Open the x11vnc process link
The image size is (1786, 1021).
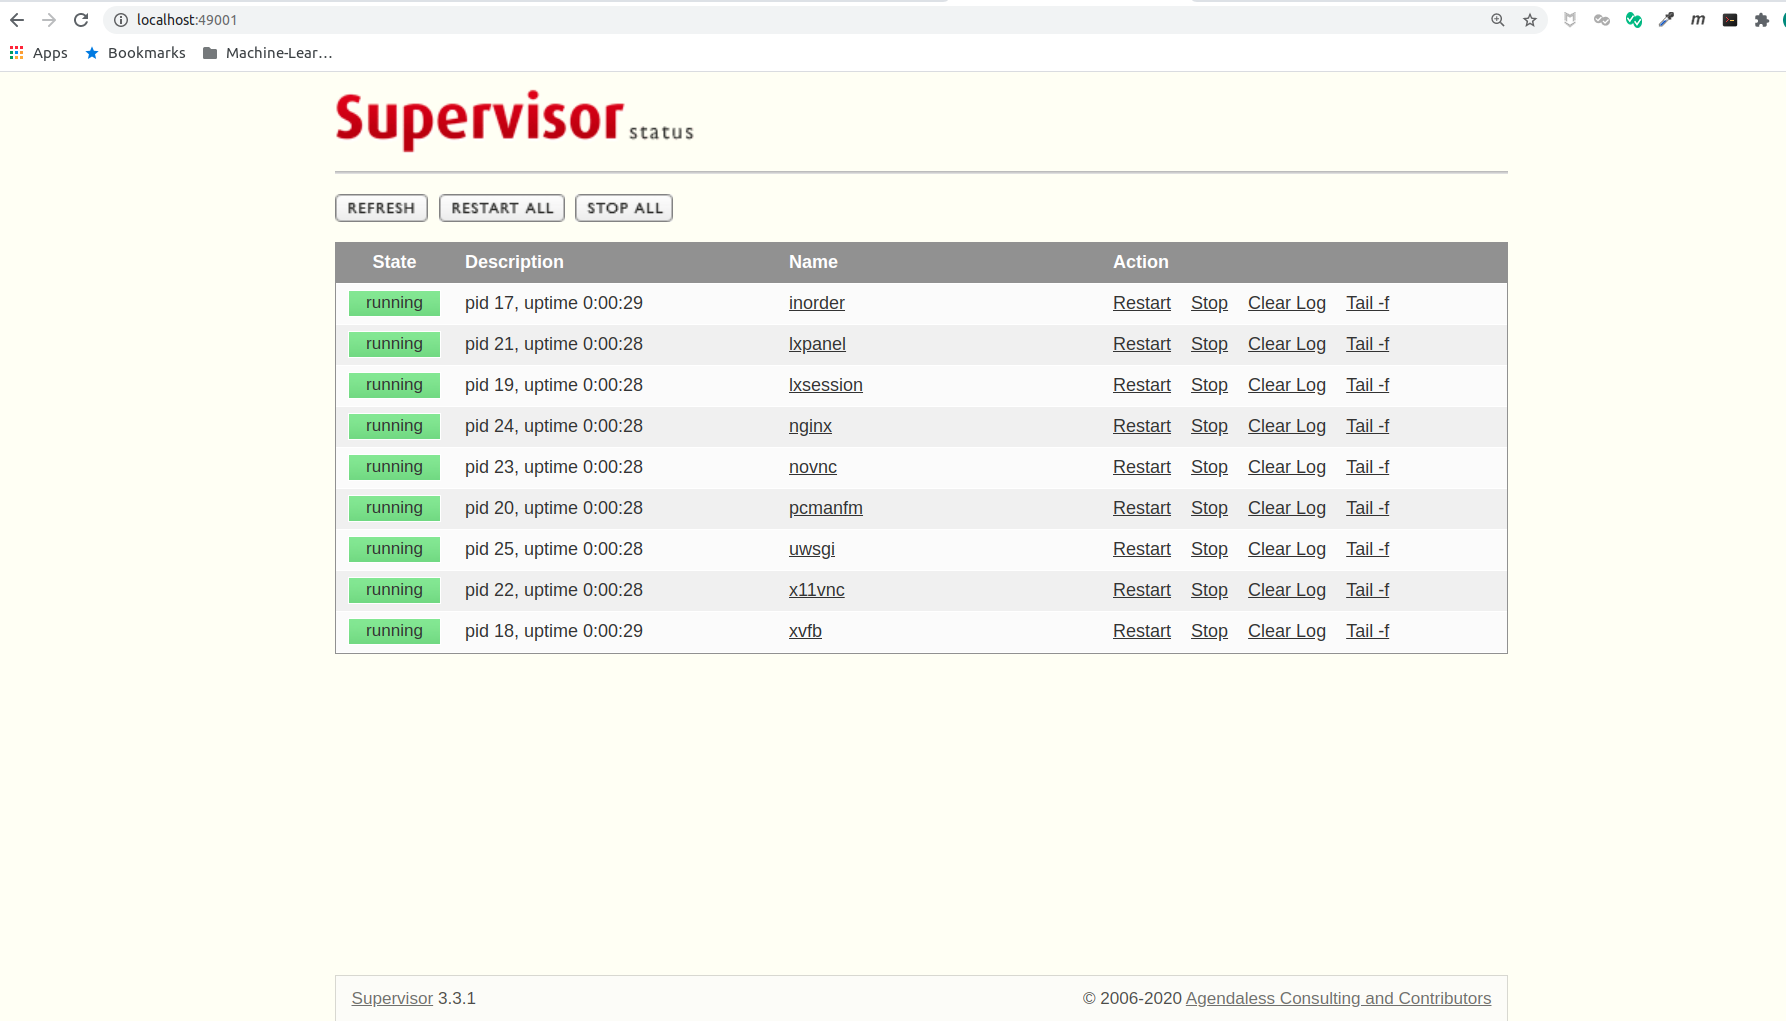click(x=817, y=590)
